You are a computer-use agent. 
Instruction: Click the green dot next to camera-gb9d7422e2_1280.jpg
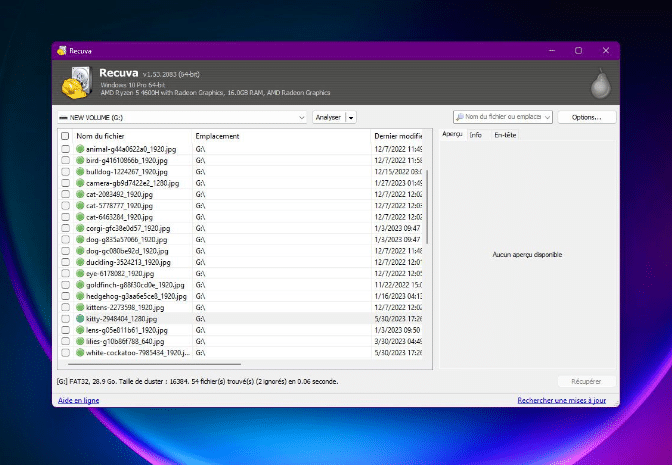80,183
